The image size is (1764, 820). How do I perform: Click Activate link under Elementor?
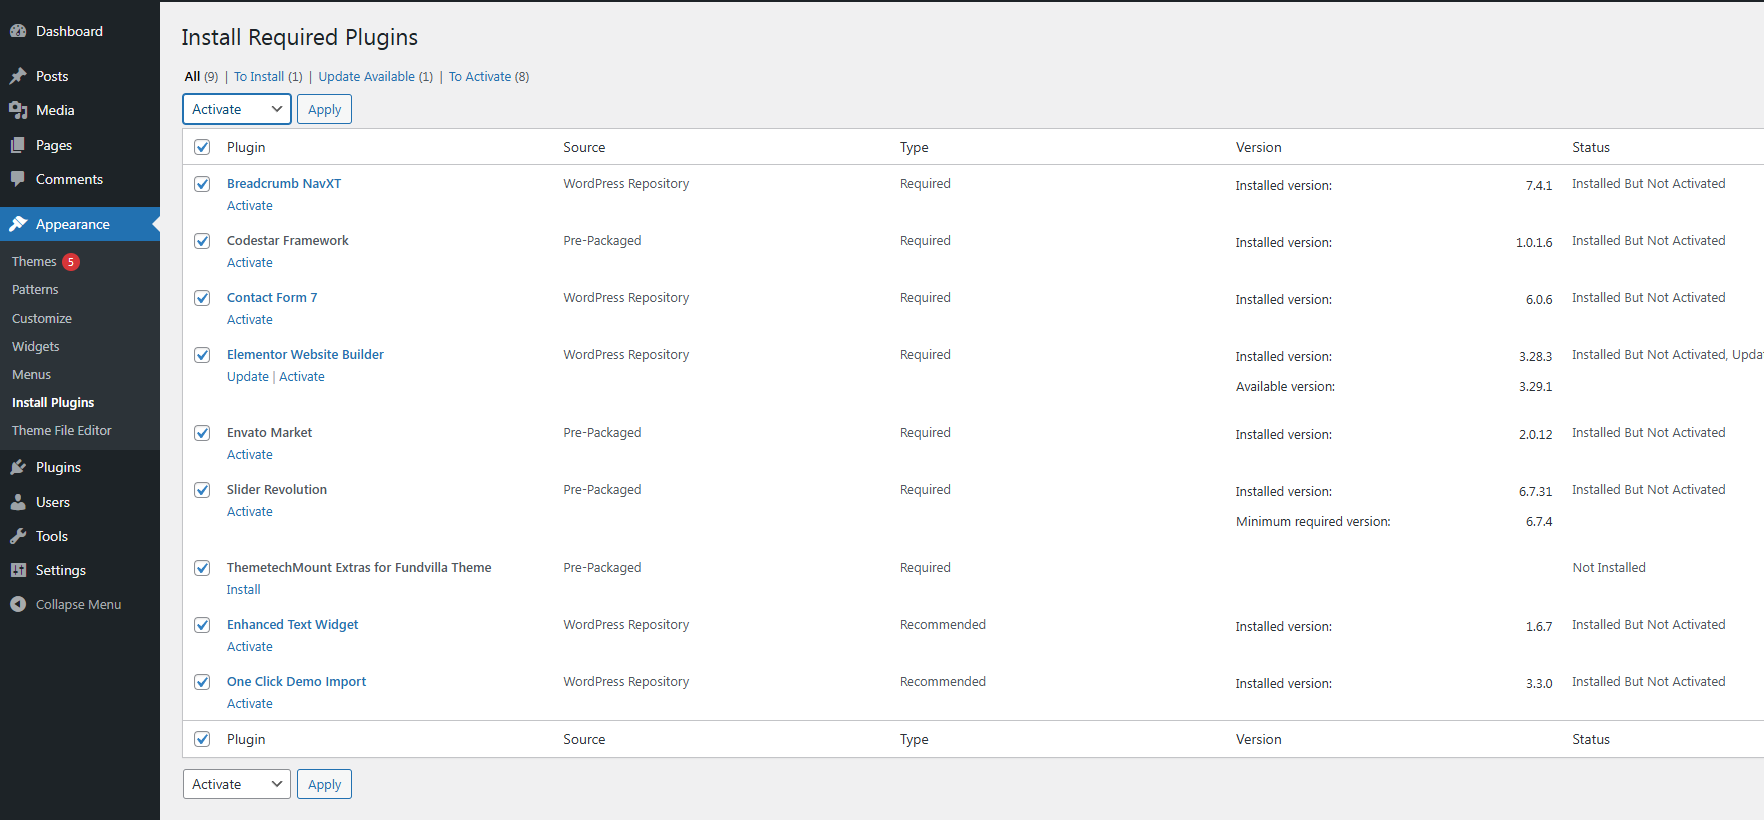(302, 376)
